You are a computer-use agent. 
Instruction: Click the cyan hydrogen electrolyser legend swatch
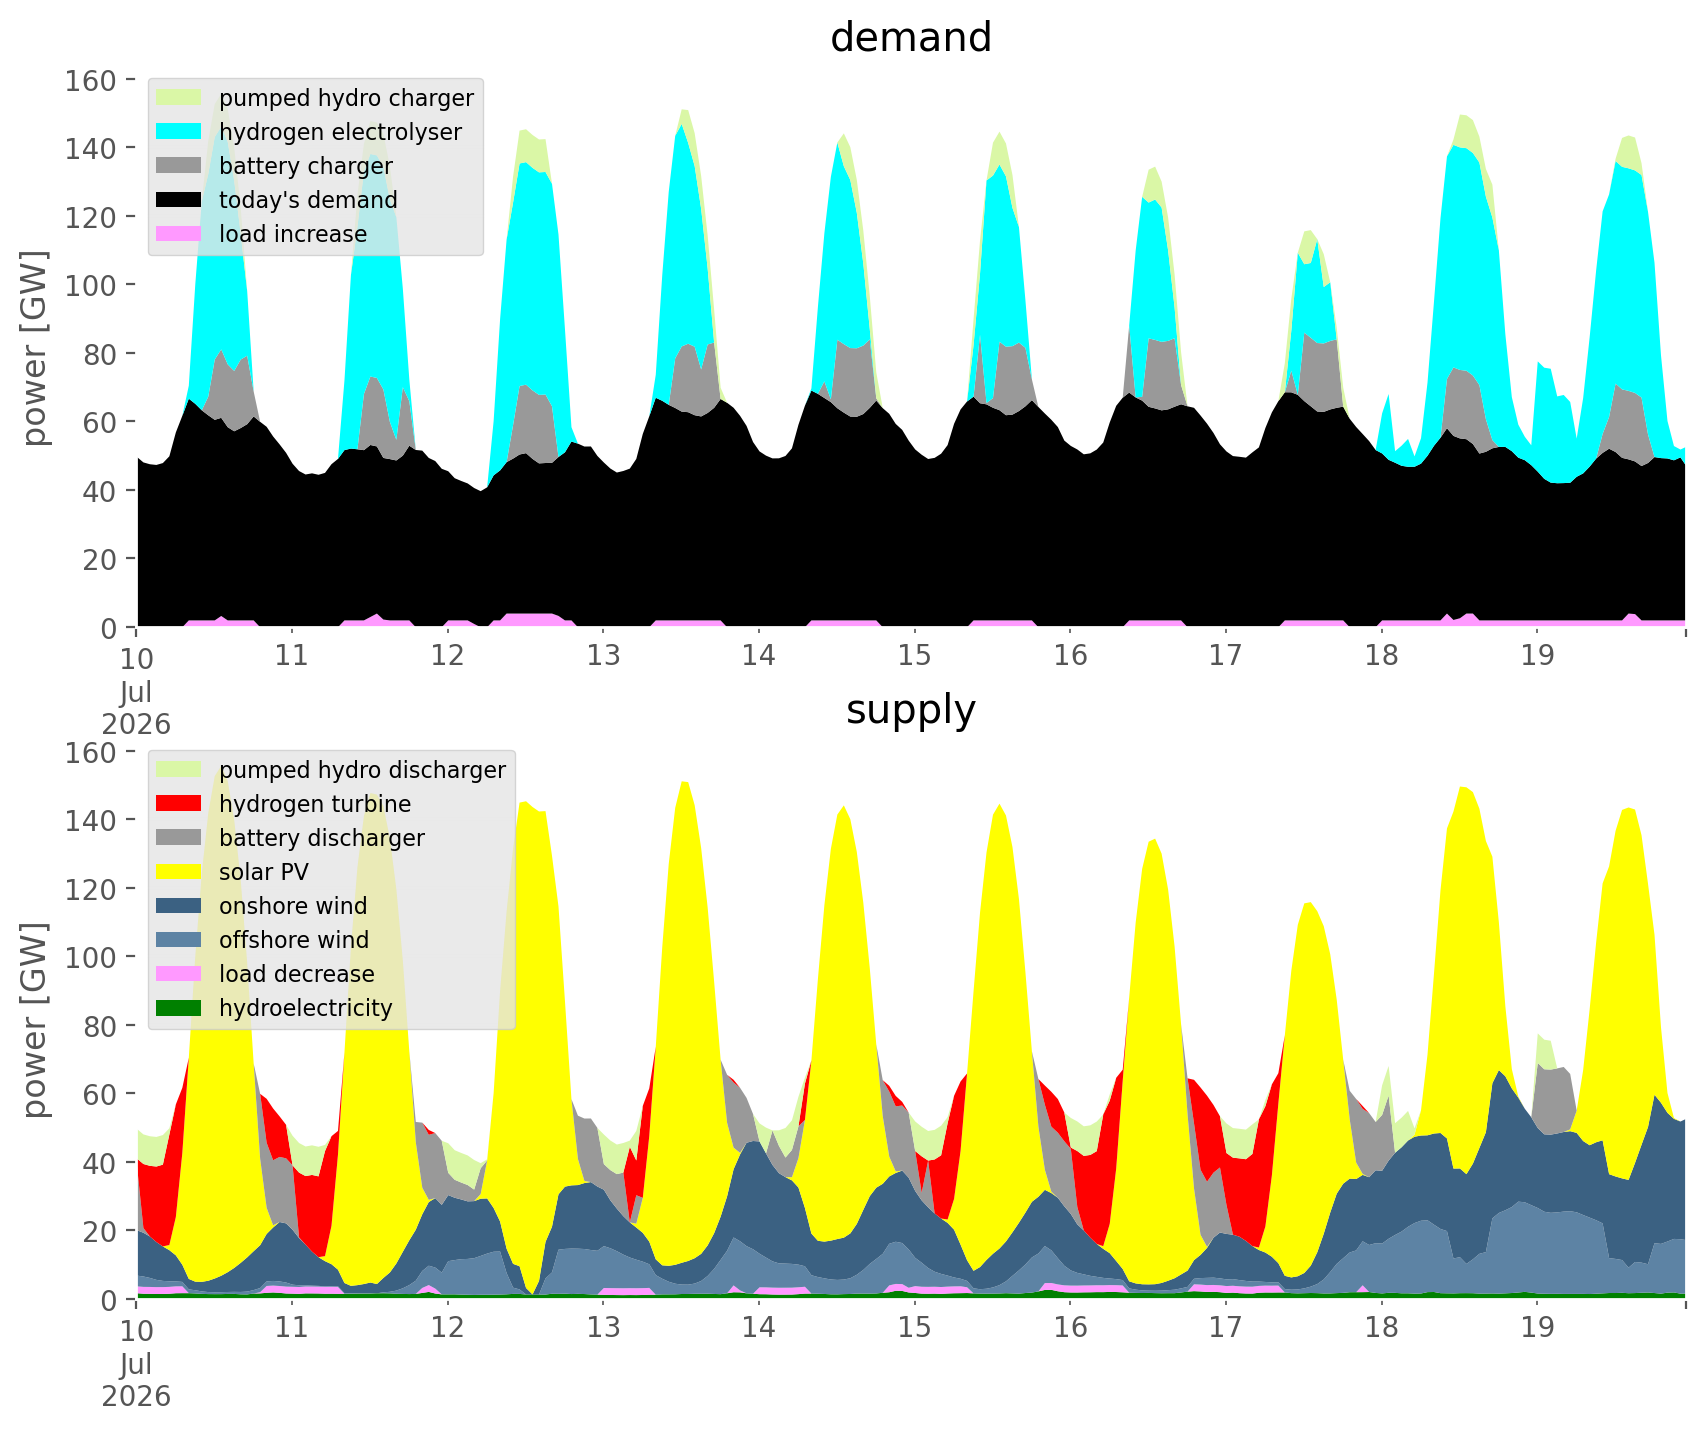point(180,132)
